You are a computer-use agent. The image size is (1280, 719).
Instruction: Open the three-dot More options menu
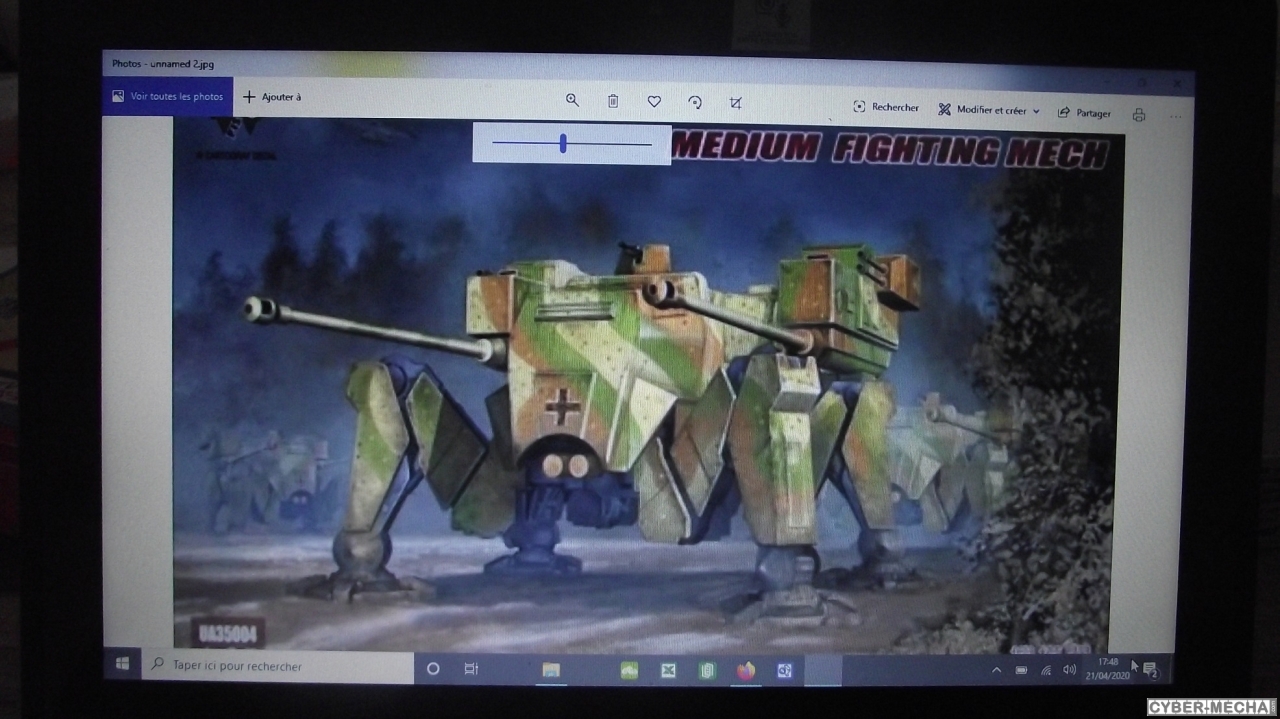1175,116
